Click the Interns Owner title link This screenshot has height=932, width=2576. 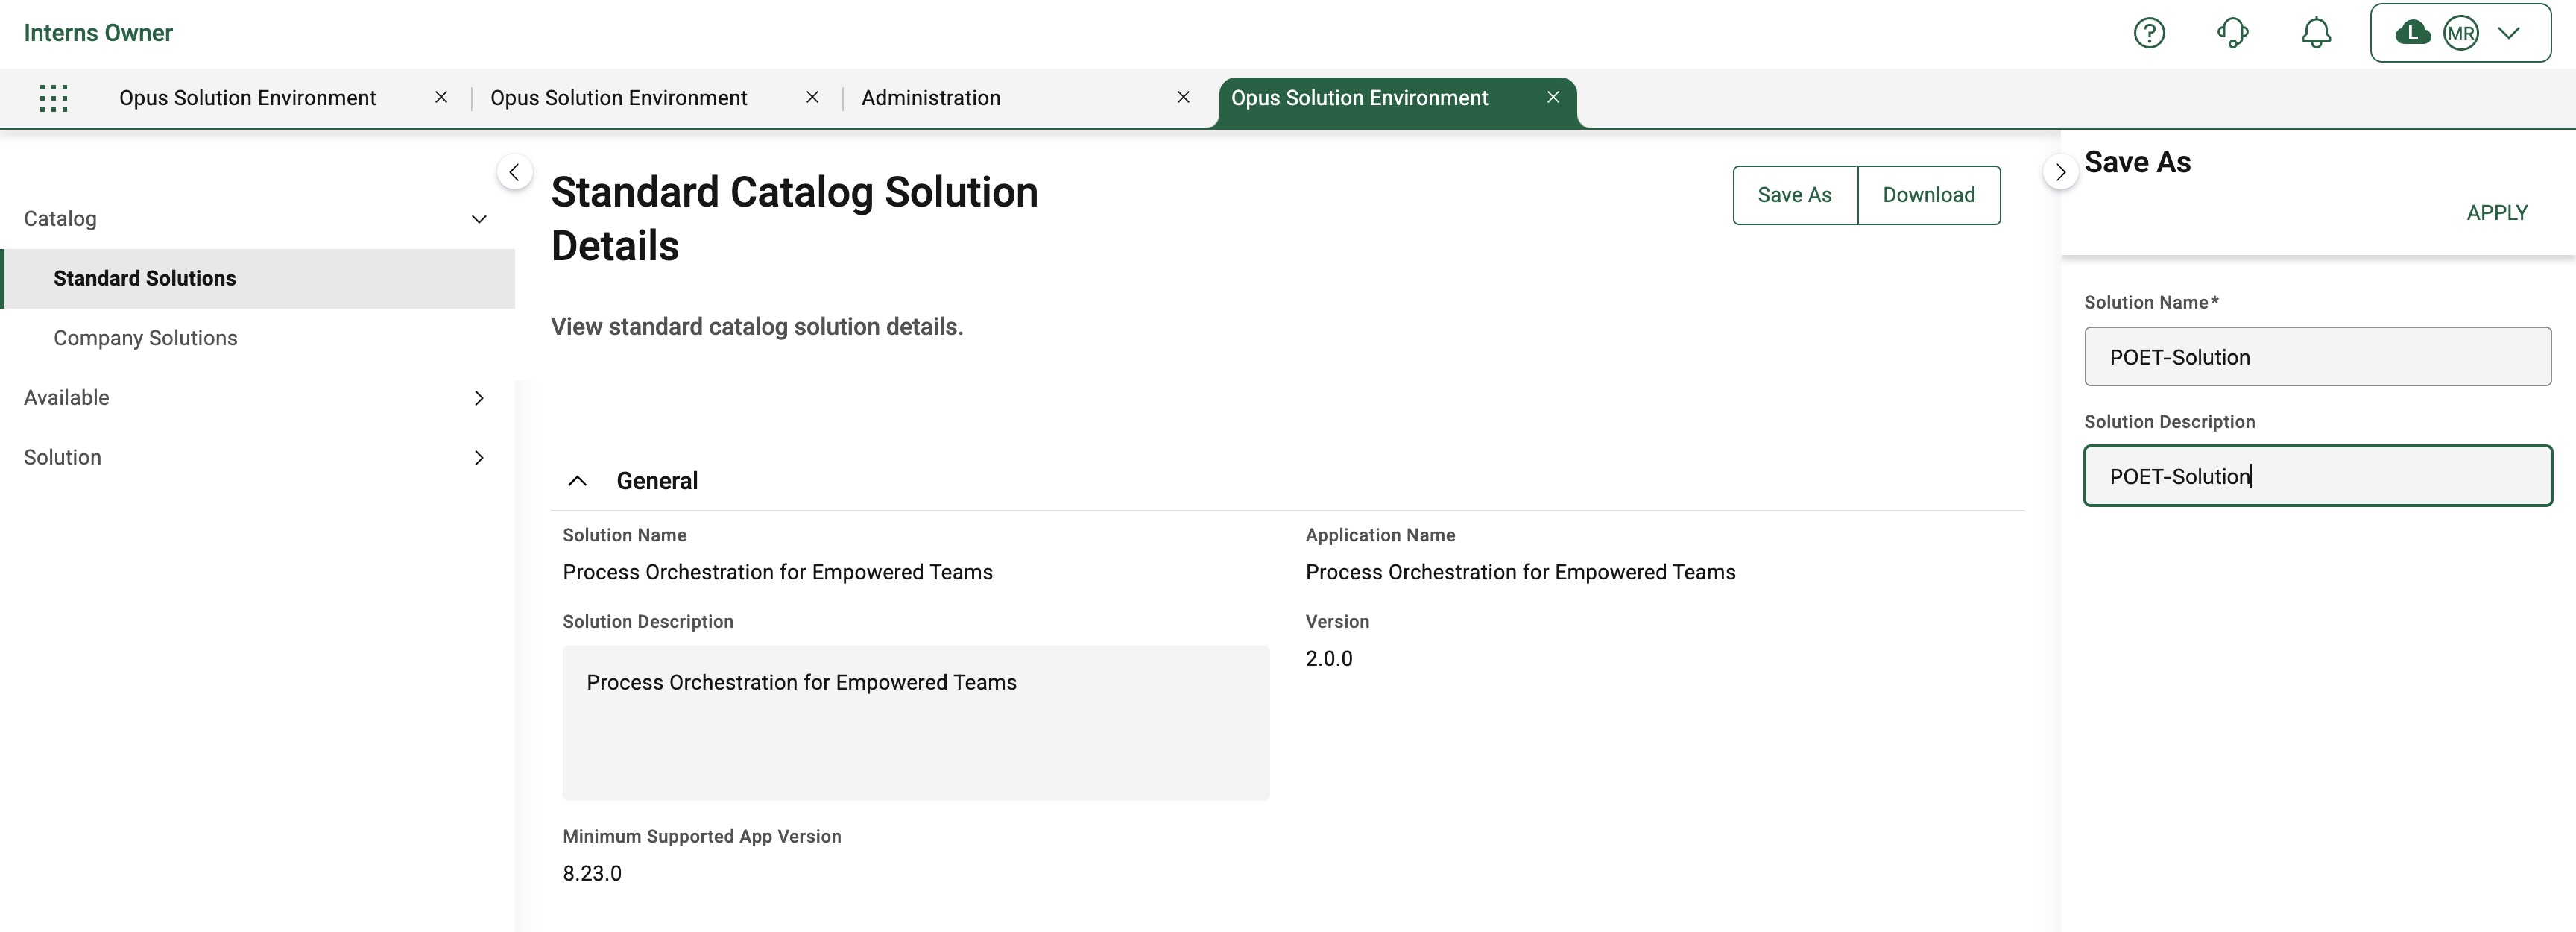tap(98, 33)
